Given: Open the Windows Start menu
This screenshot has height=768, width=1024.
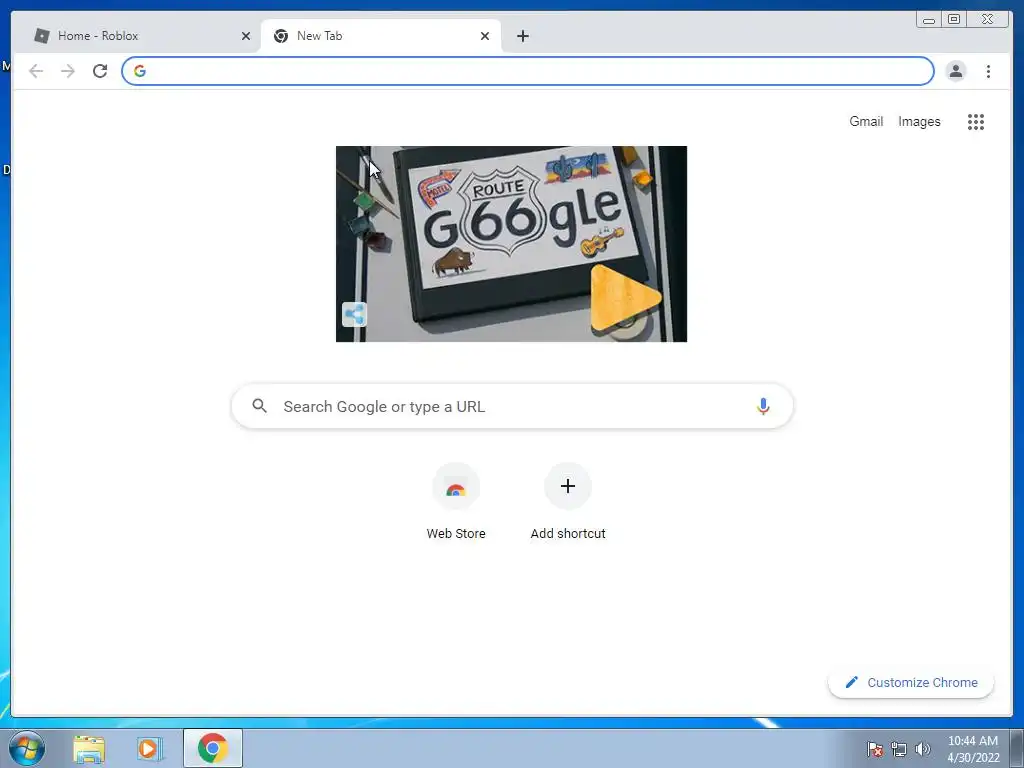Looking at the screenshot, I should coord(27,748).
